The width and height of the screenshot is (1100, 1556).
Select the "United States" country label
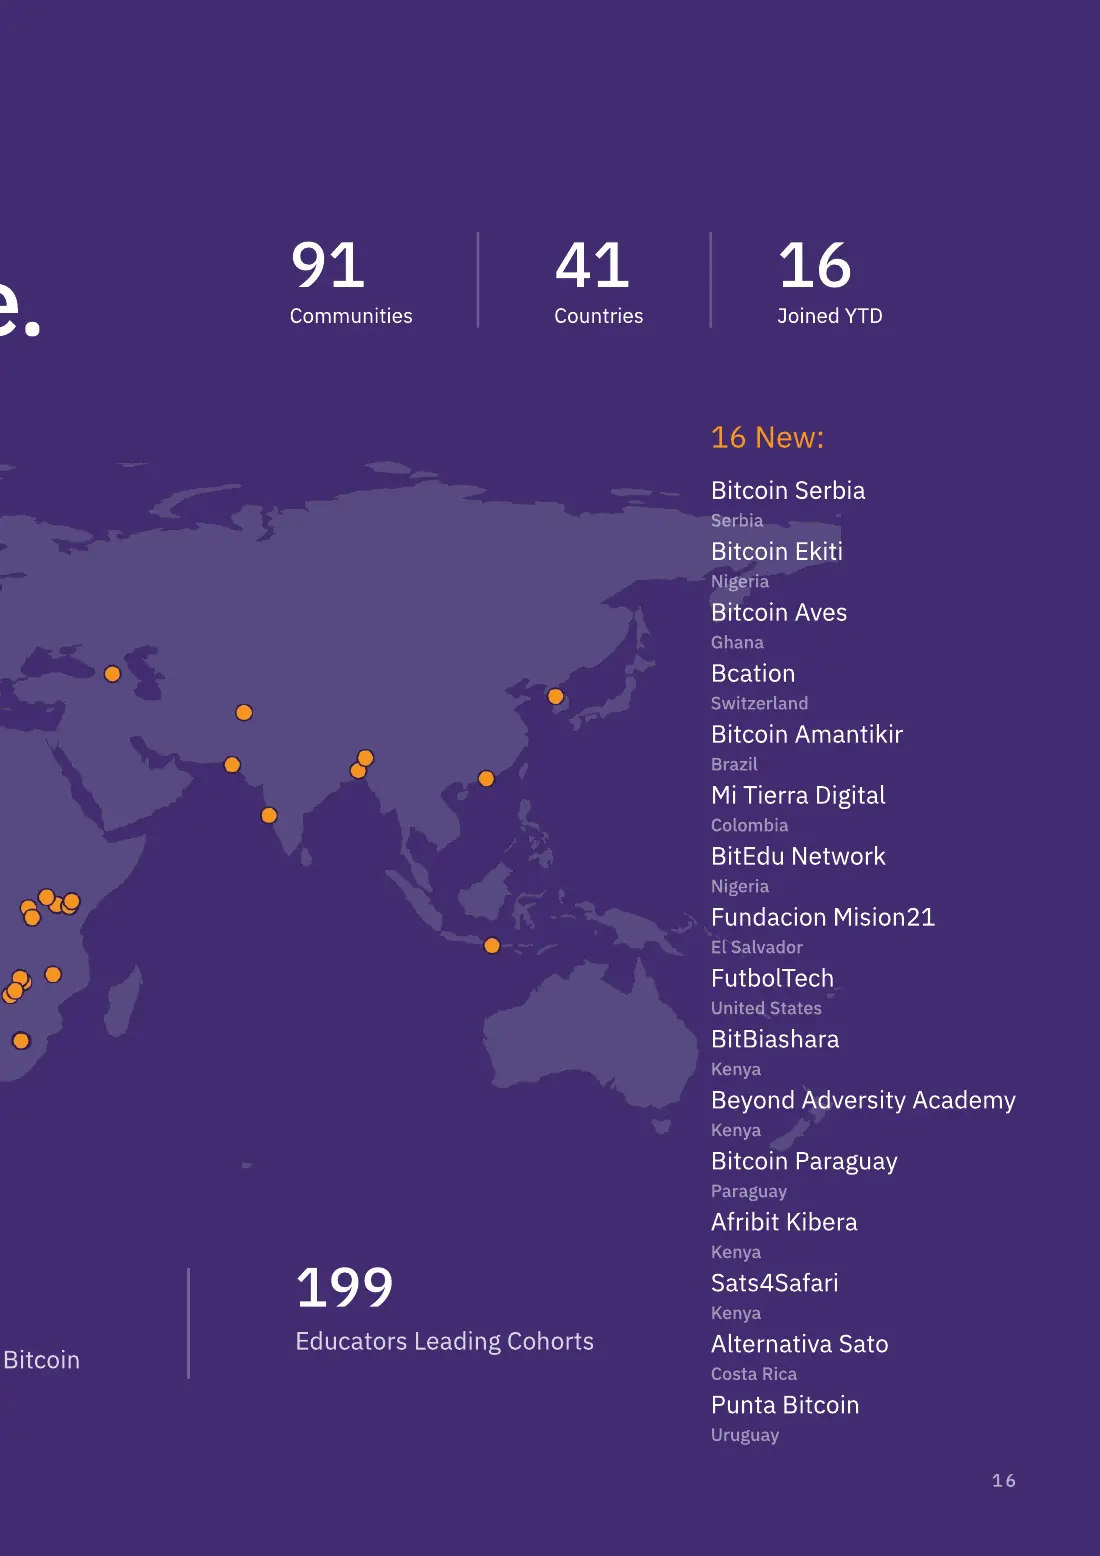[x=766, y=1009]
